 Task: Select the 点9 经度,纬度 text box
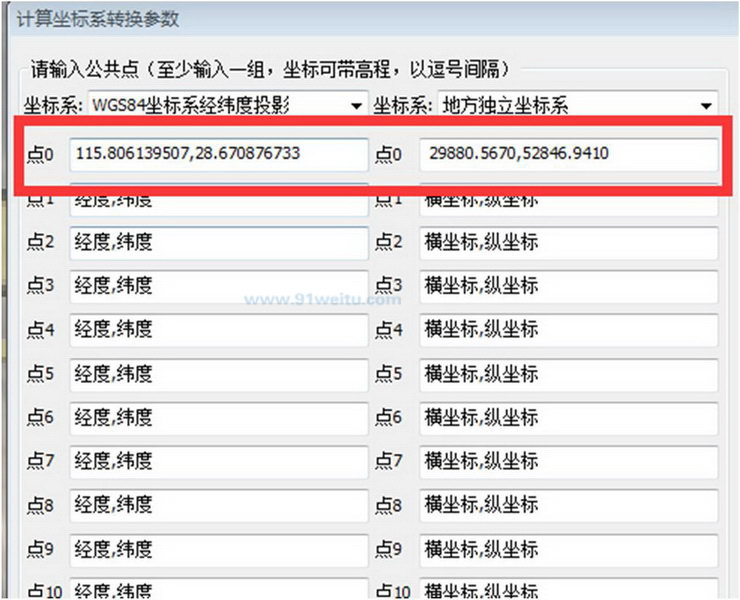point(219,550)
